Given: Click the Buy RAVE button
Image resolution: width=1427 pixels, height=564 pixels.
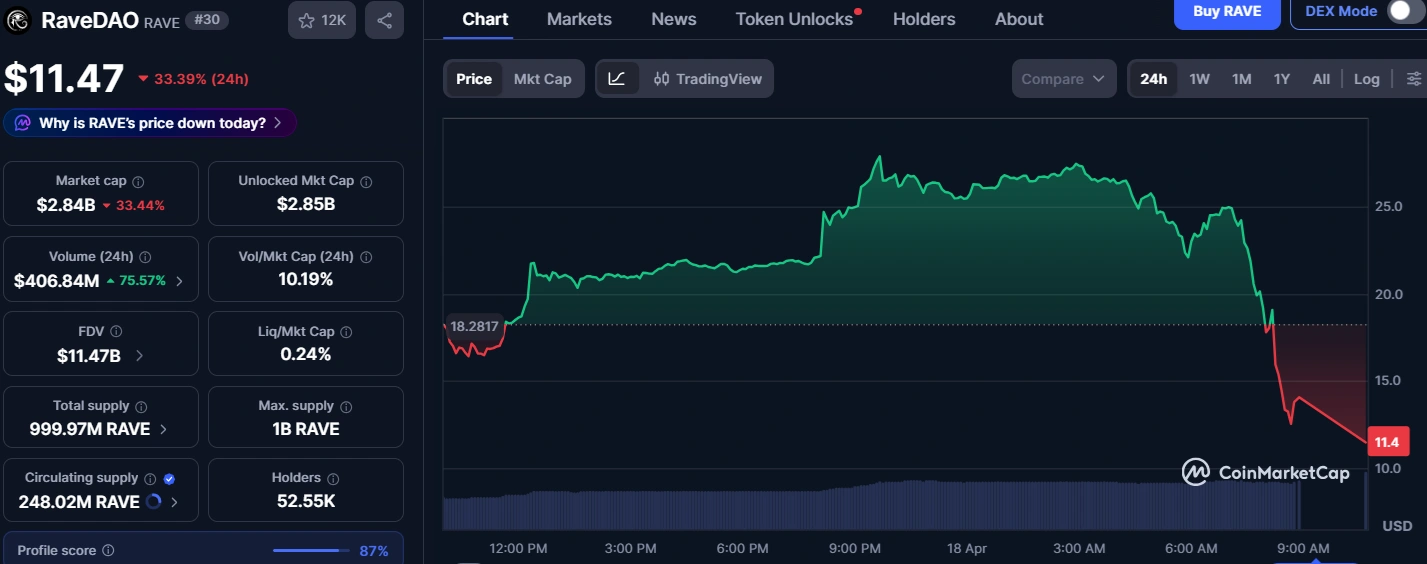Looking at the screenshot, I should tap(1227, 13).
